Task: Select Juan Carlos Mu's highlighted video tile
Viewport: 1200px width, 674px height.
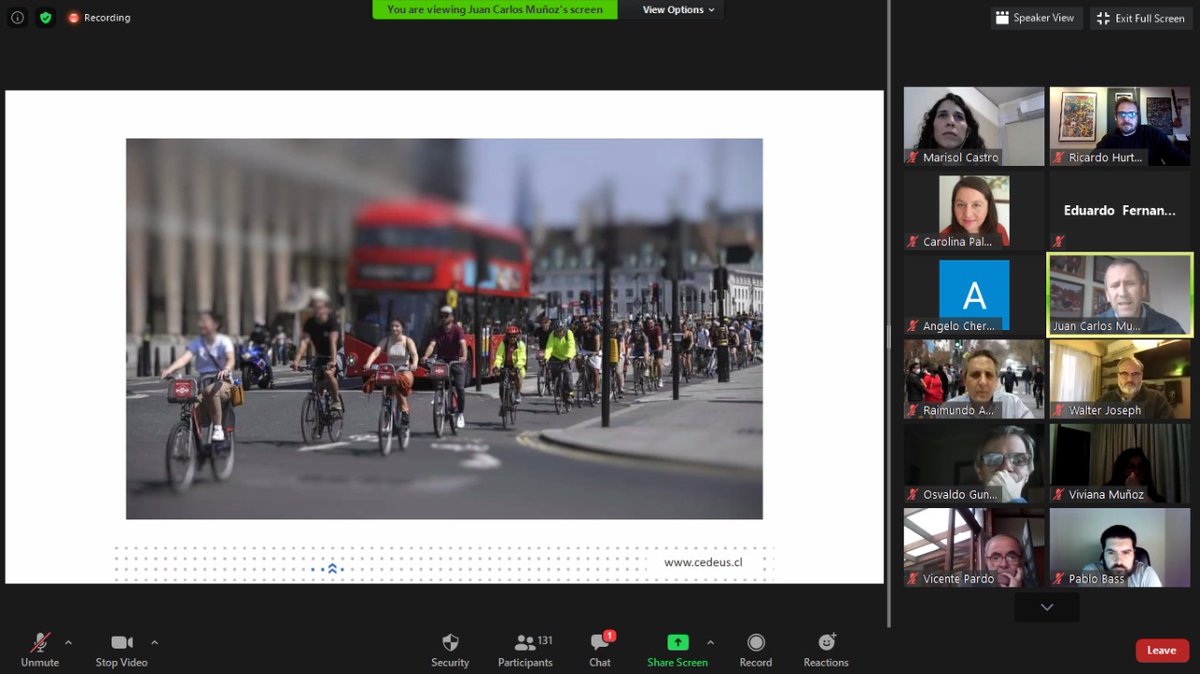Action: pyautogui.click(x=1120, y=295)
